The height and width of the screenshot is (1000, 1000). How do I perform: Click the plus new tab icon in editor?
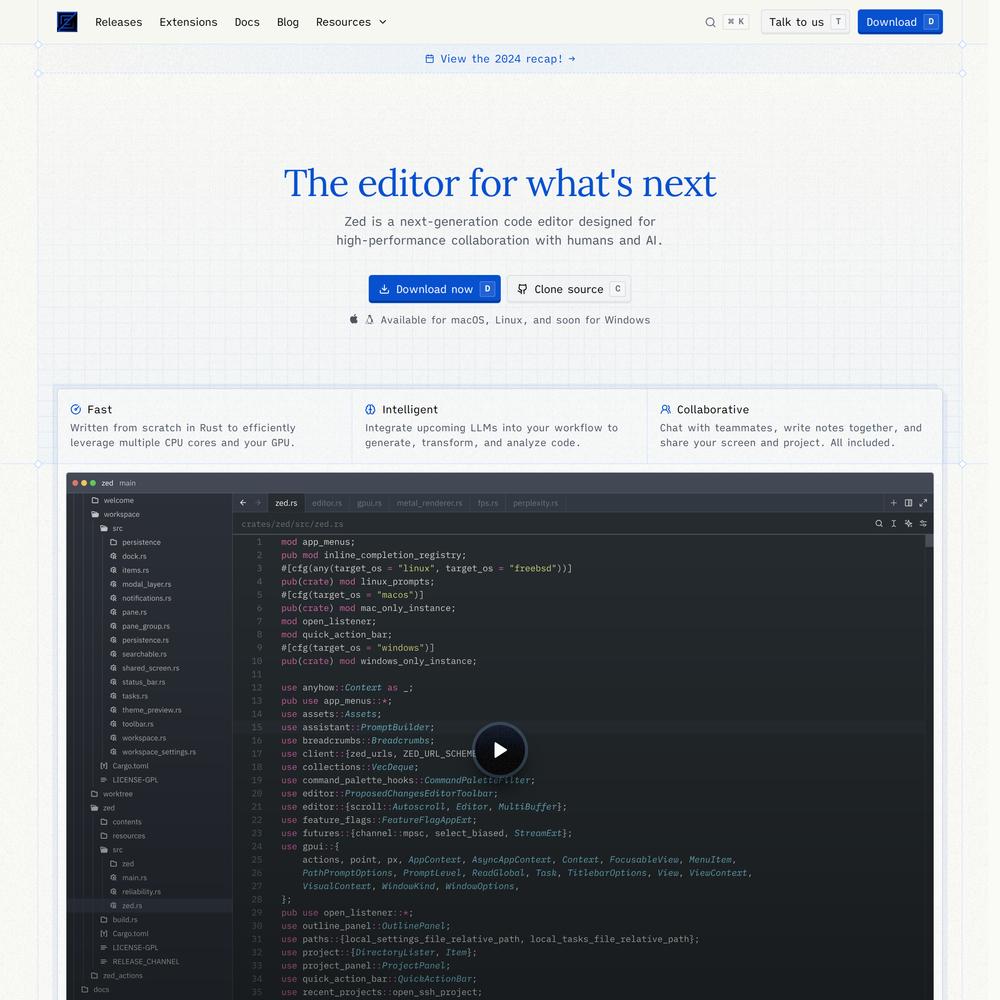893,503
